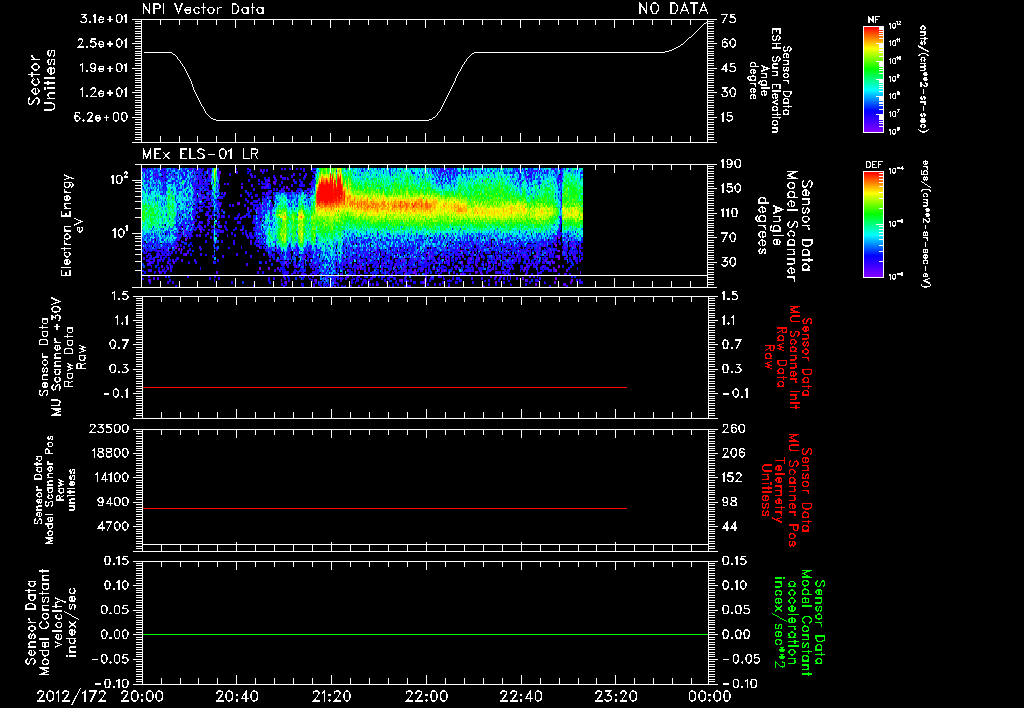Click the '152' telemetry tick value

tap(733, 477)
